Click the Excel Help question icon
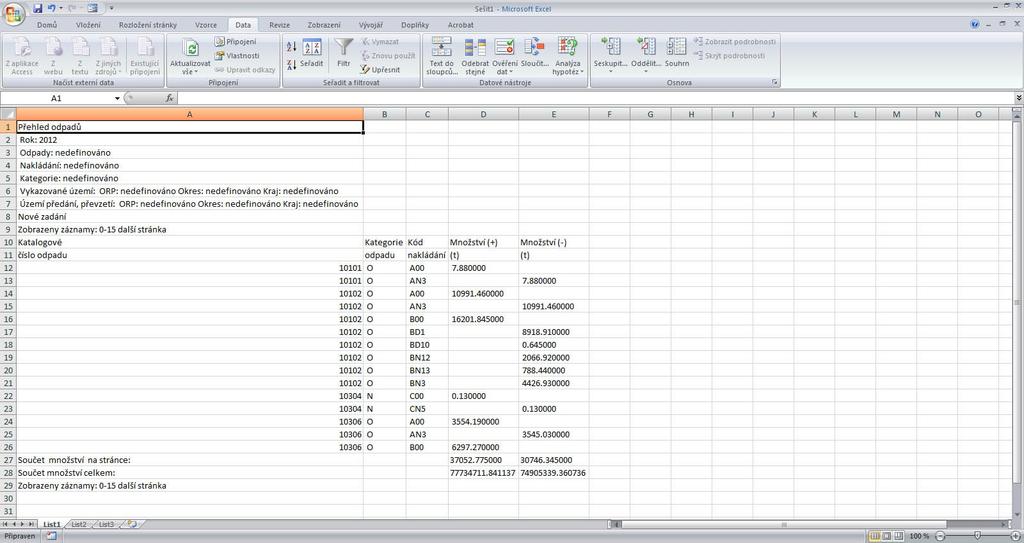The height and width of the screenshot is (543, 1024). click(975, 24)
